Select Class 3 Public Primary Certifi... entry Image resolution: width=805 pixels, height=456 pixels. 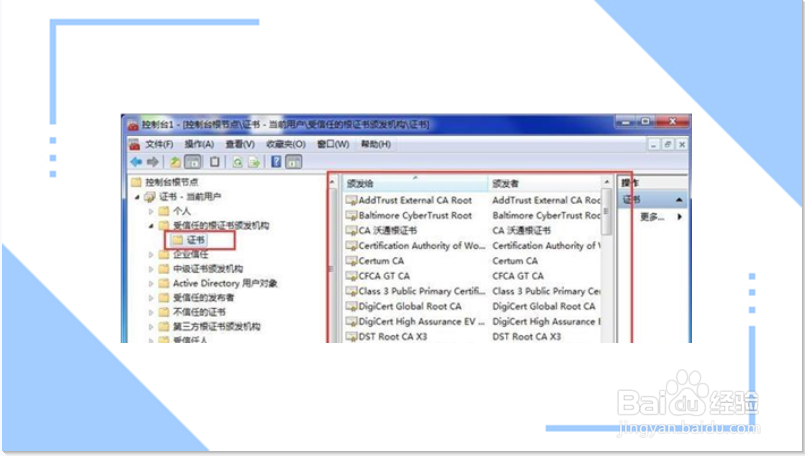pyautogui.click(x=421, y=291)
